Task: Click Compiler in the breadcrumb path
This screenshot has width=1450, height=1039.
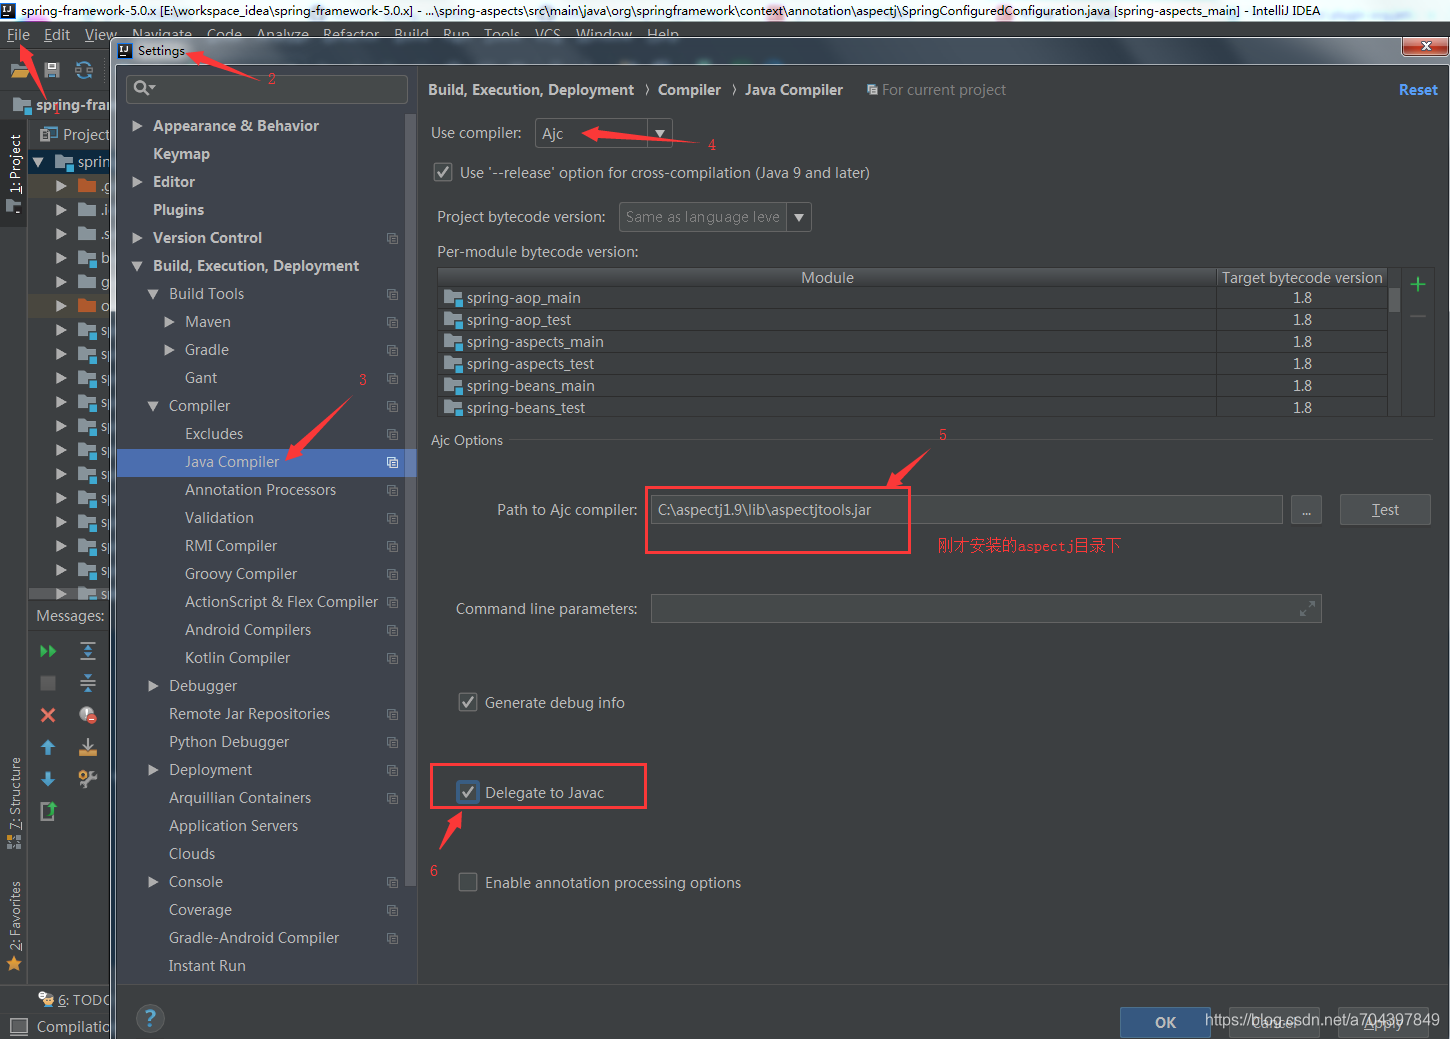Action: click(689, 90)
